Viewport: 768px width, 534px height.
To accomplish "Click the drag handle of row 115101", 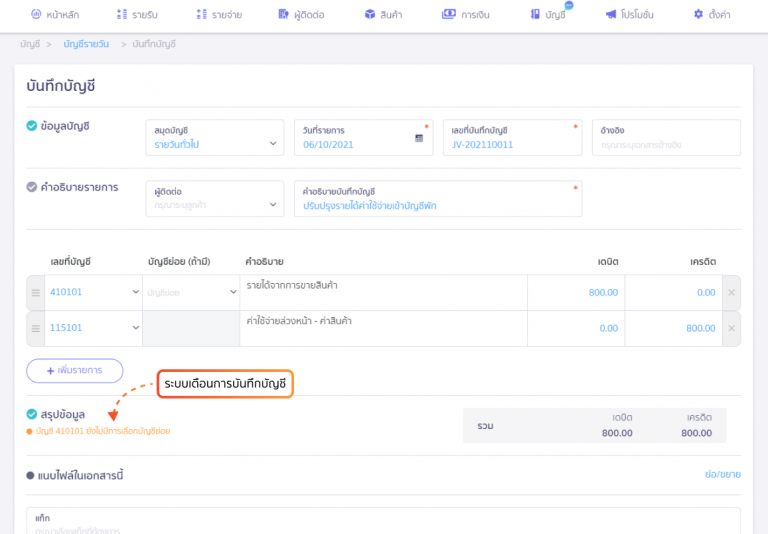I will click(x=36, y=328).
